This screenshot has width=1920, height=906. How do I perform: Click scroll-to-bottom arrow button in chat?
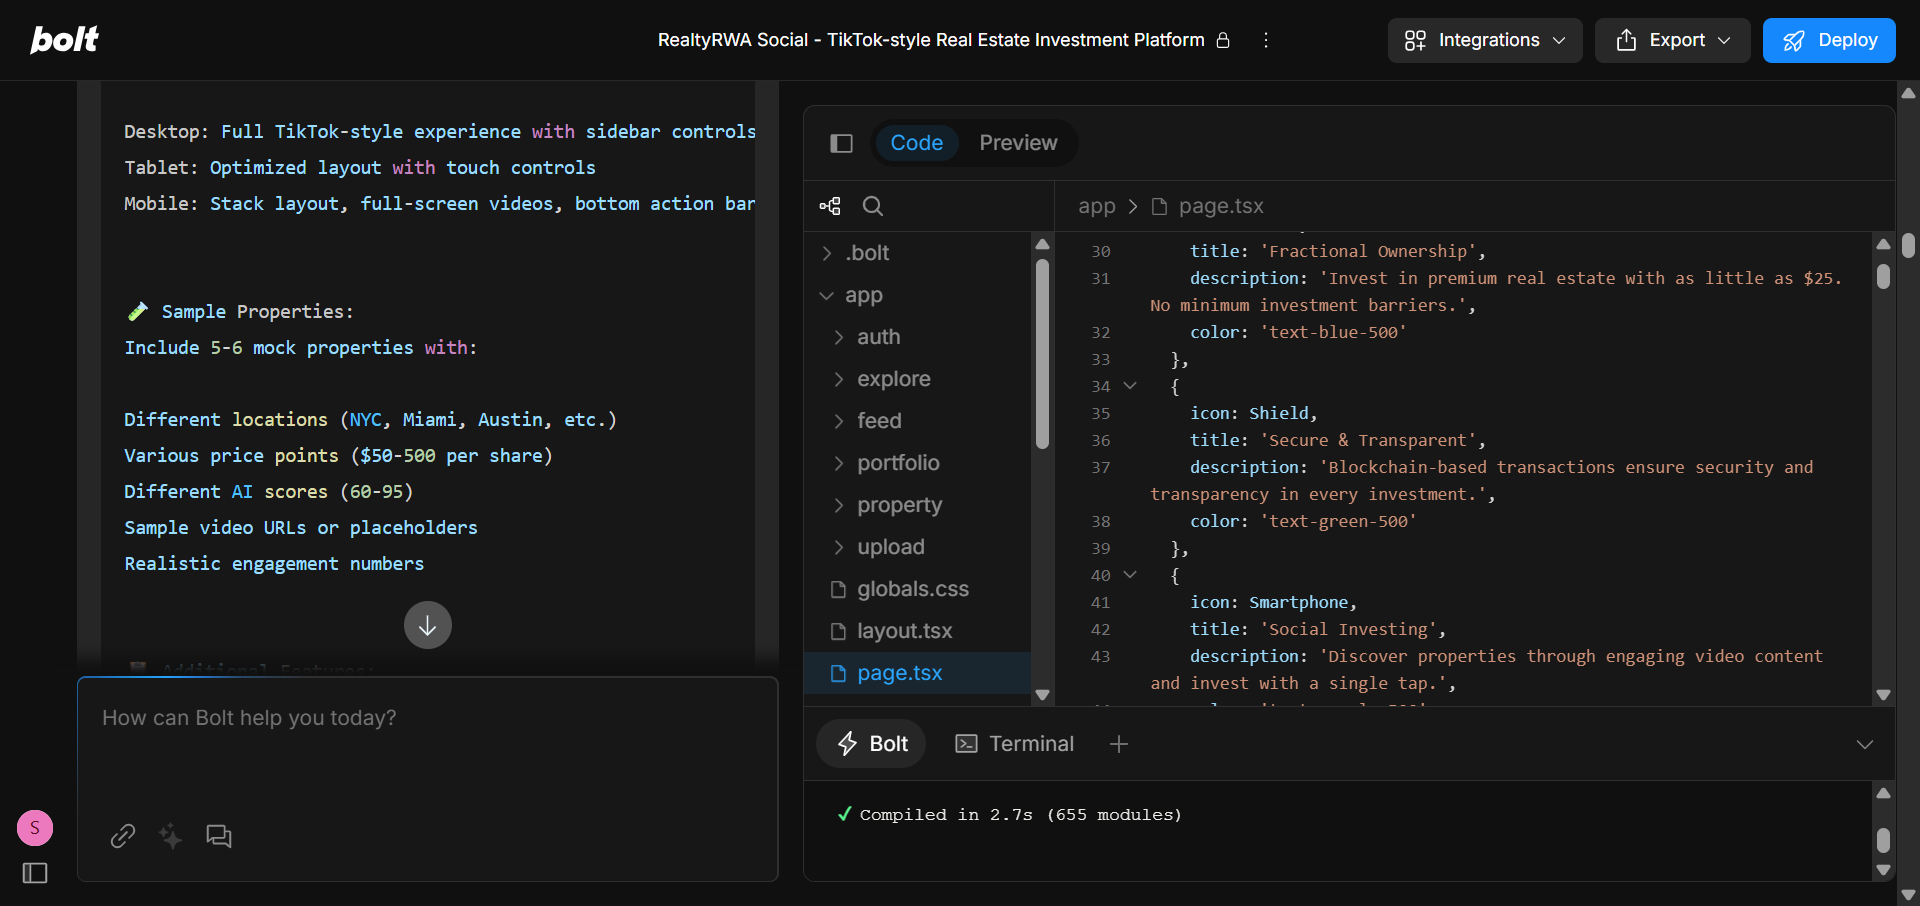(428, 625)
